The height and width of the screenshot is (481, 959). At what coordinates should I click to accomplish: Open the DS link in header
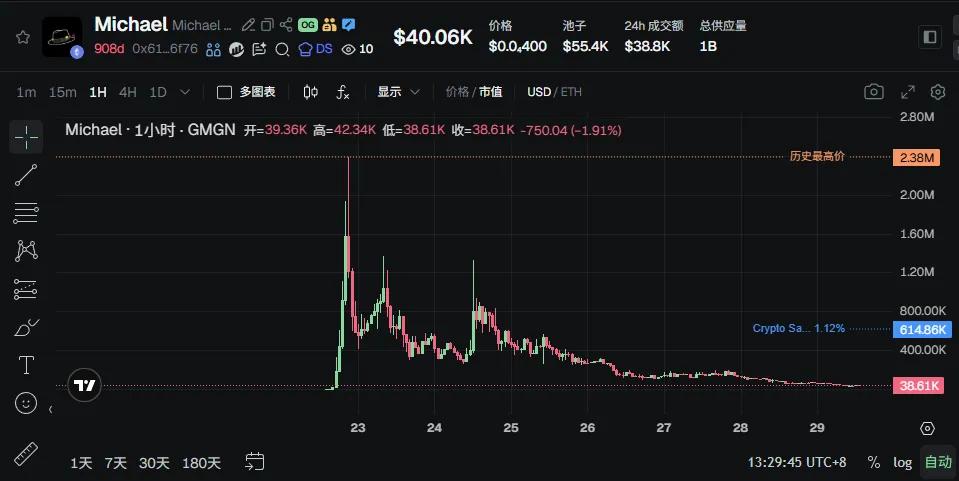pyautogui.click(x=315, y=49)
